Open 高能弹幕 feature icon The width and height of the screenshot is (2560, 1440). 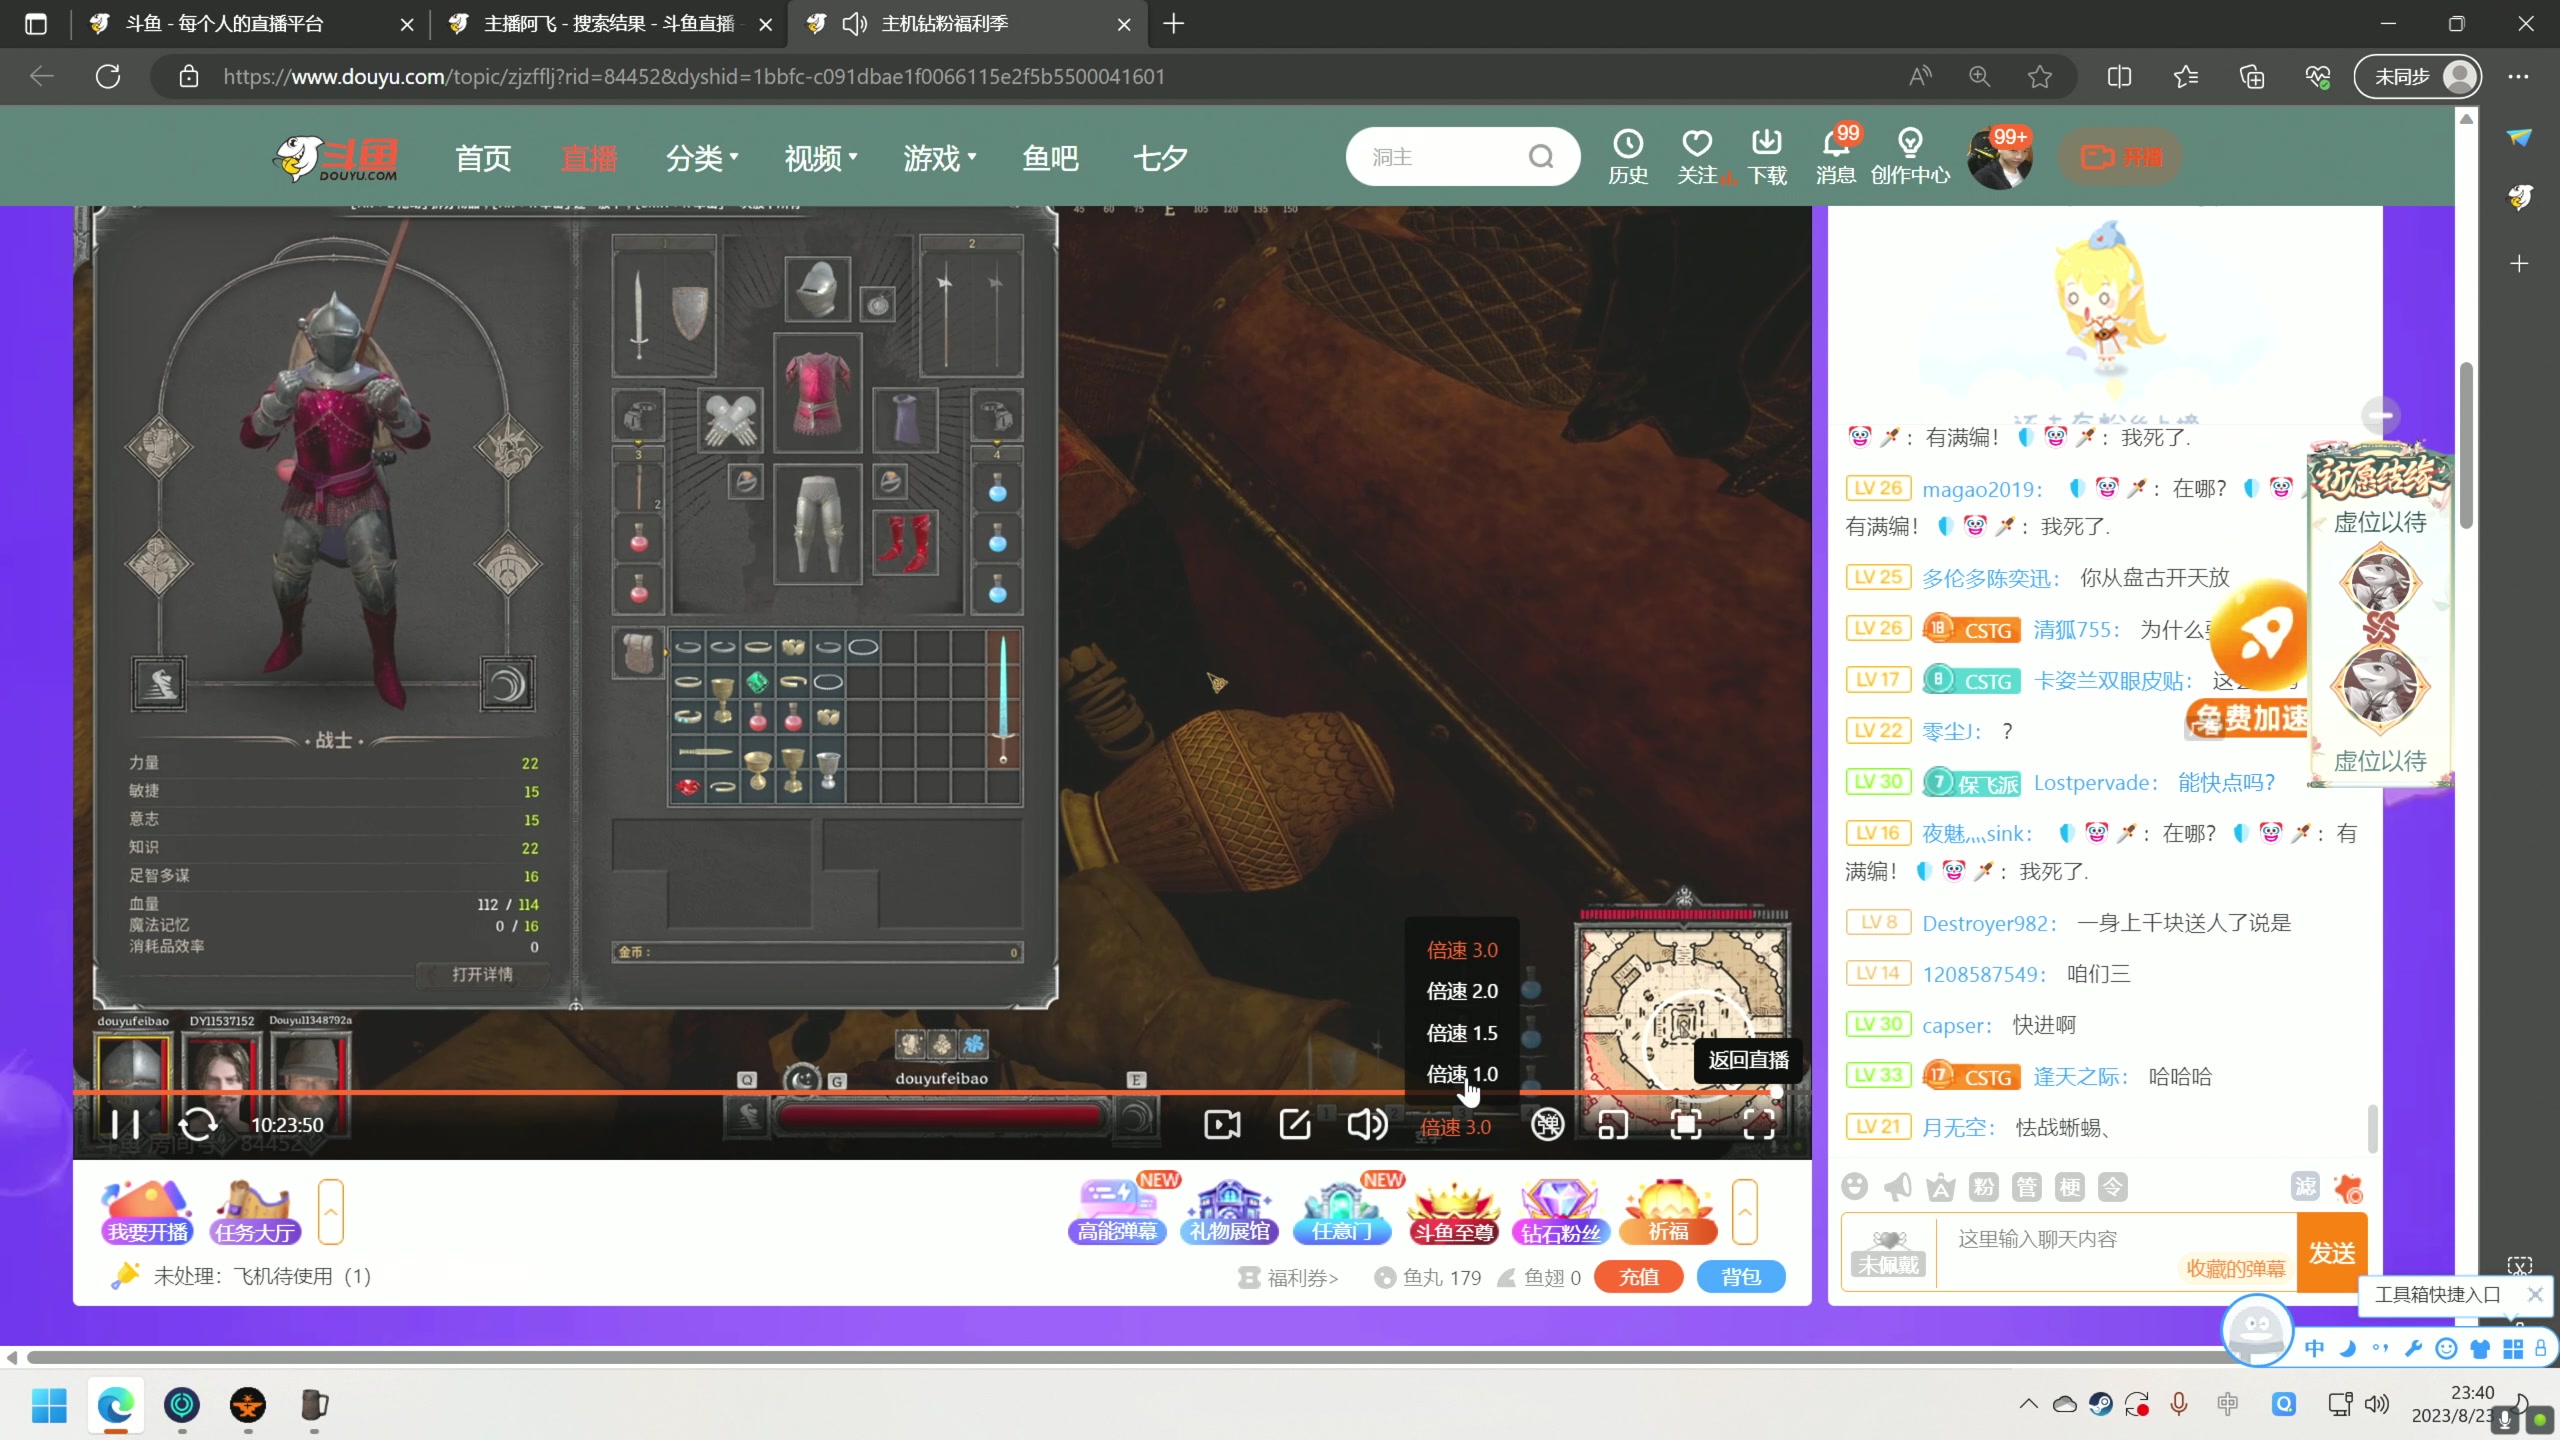1117,1211
